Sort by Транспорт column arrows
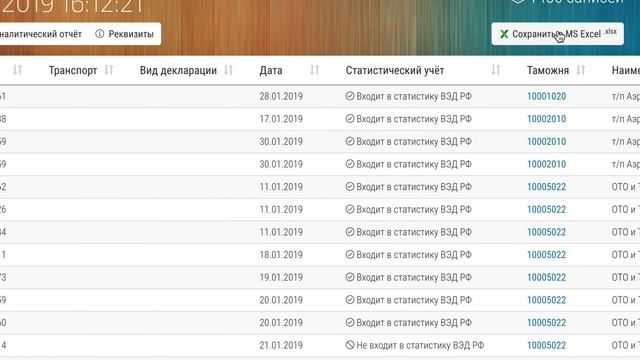 pyautogui.click(x=109, y=70)
